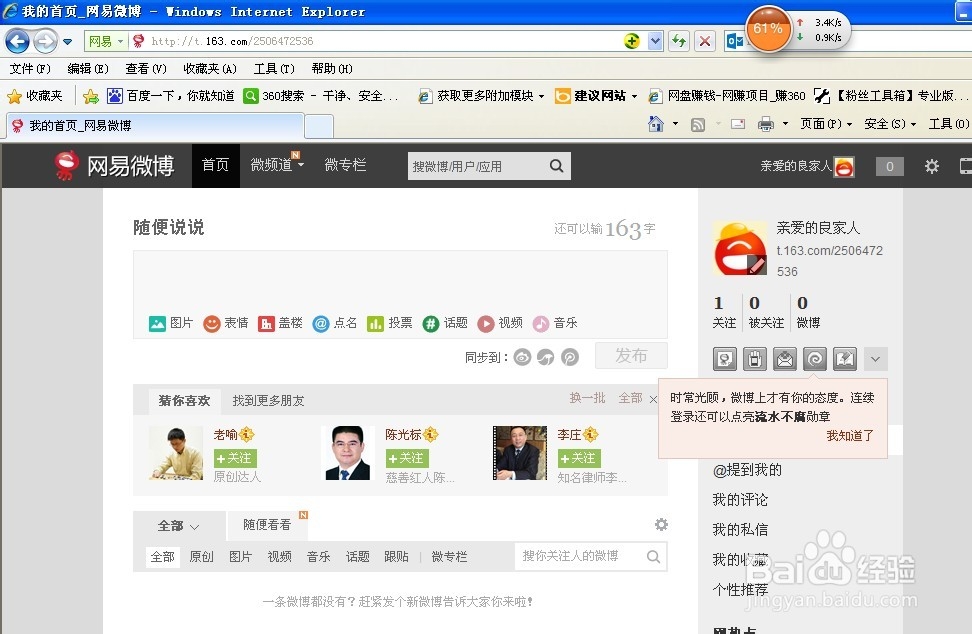The image size is (972, 634).
Task: Click the feed settings gear icon
Action: pyautogui.click(x=661, y=525)
